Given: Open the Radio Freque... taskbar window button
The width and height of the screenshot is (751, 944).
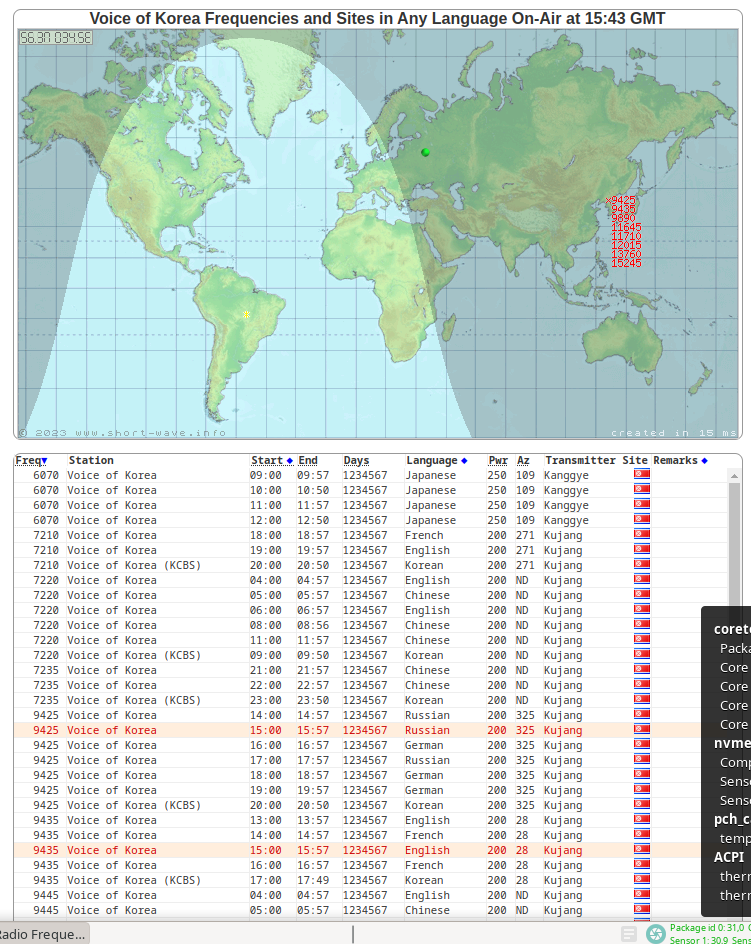Looking at the screenshot, I should 43,934.
